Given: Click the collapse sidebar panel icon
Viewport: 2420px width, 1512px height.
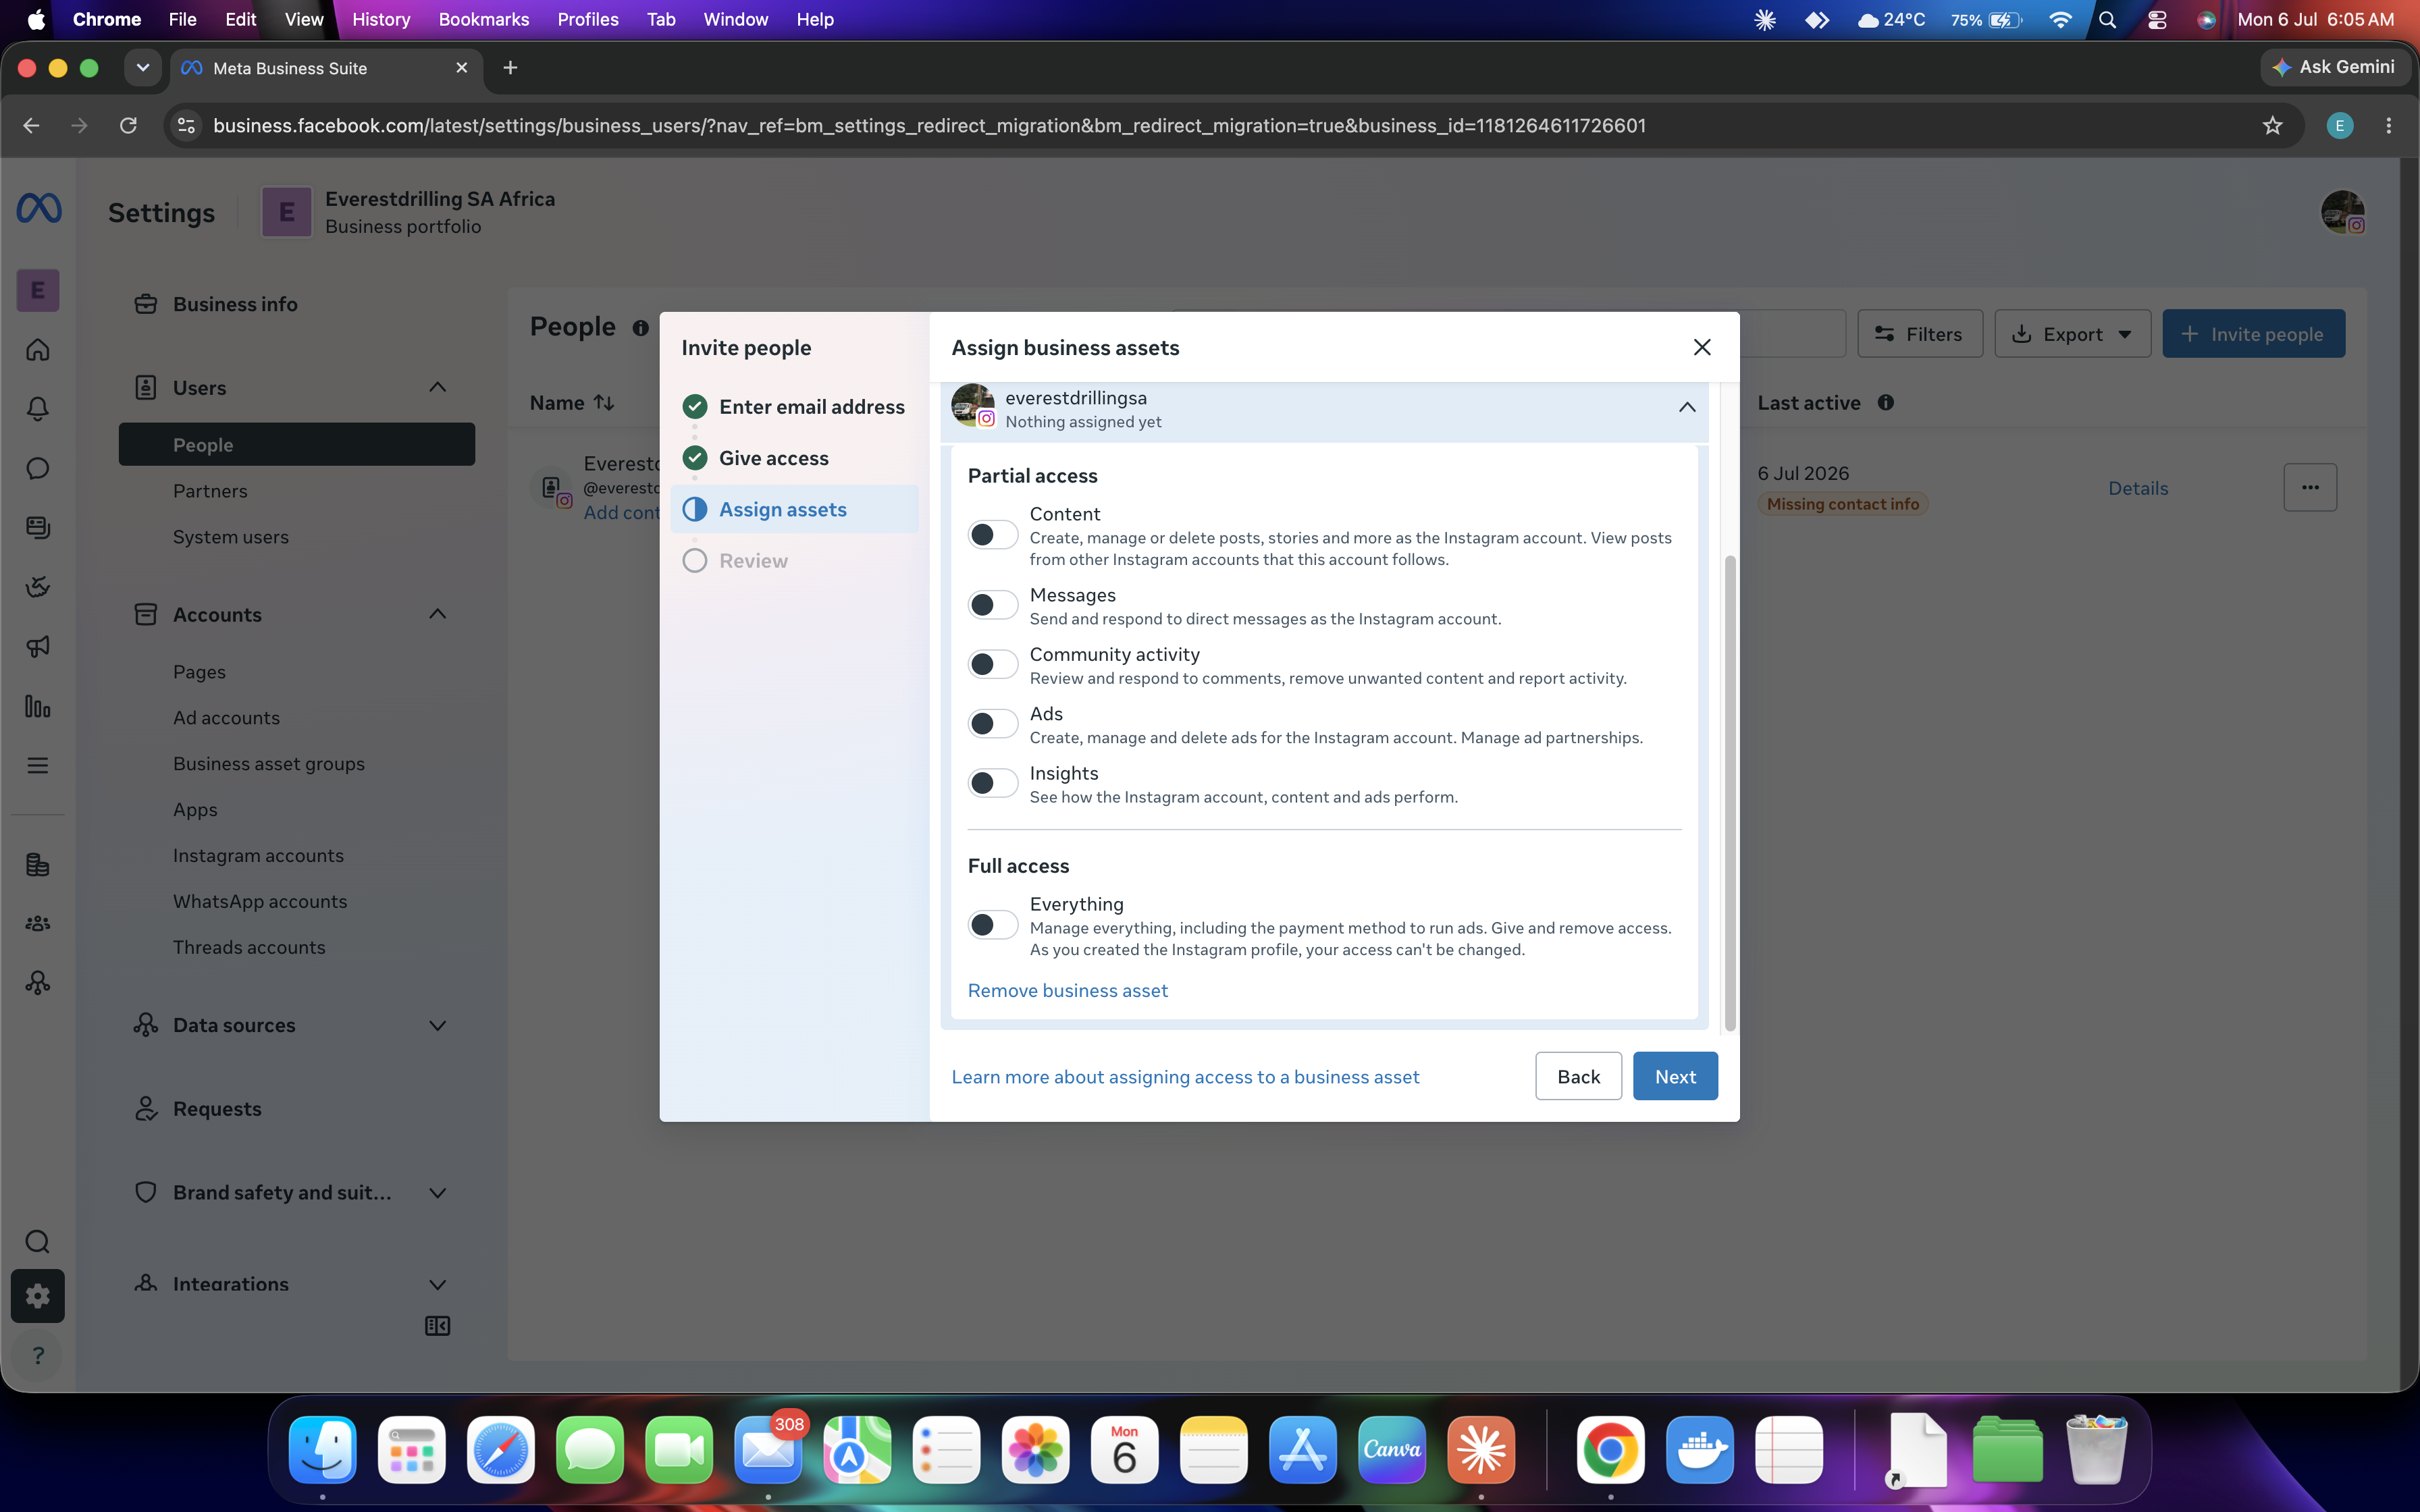Looking at the screenshot, I should (x=437, y=1326).
